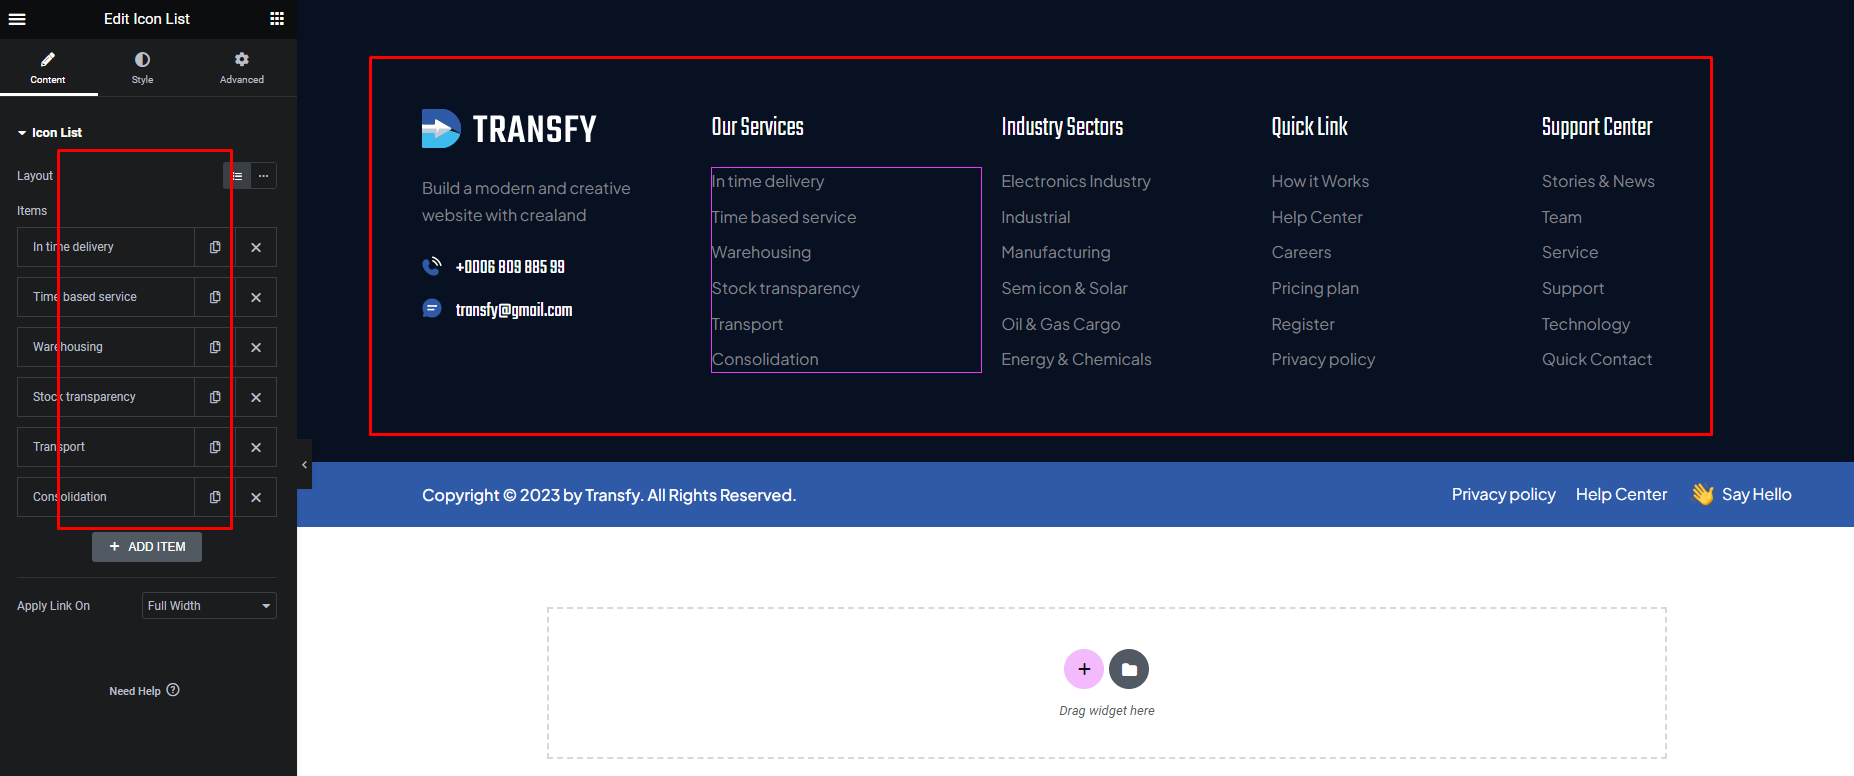Select the default list layout option

coord(237,176)
